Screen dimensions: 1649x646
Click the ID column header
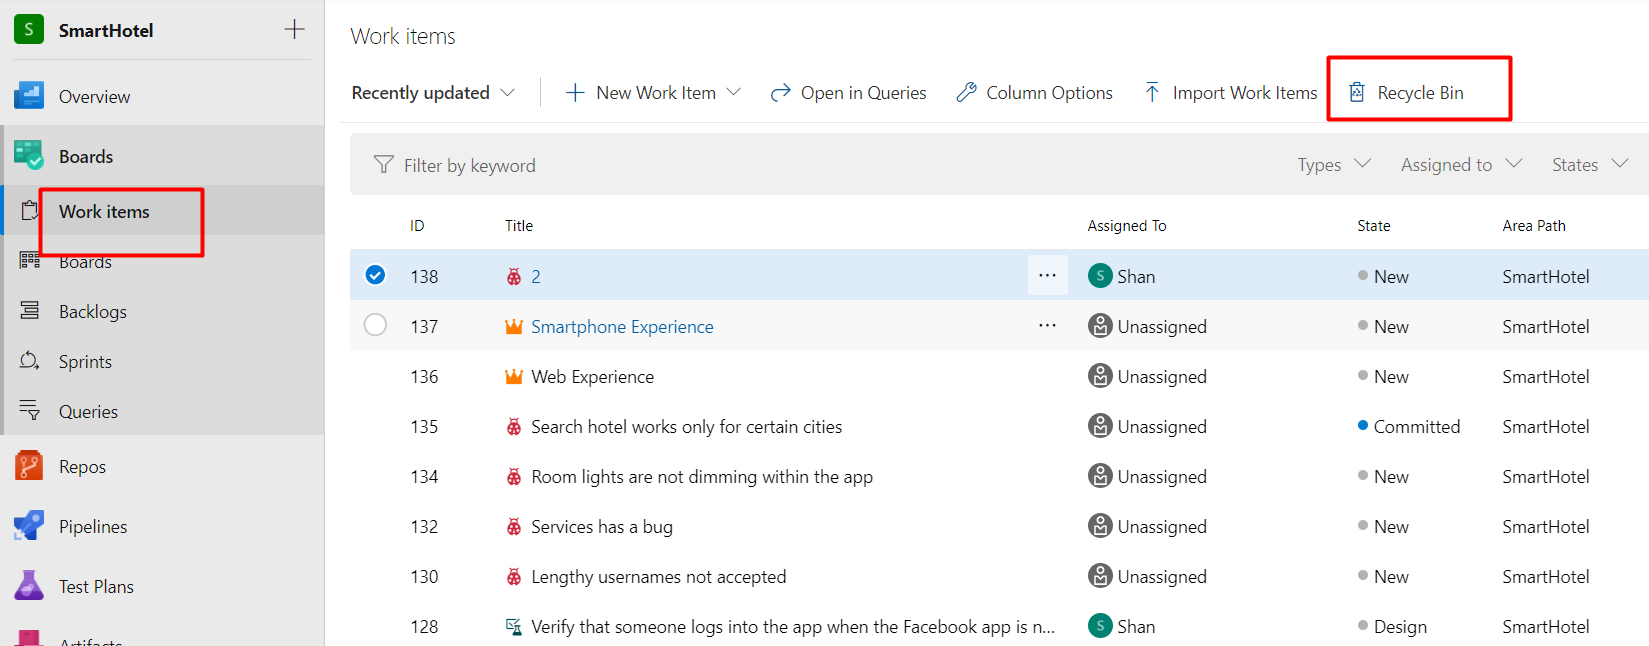pos(417,226)
